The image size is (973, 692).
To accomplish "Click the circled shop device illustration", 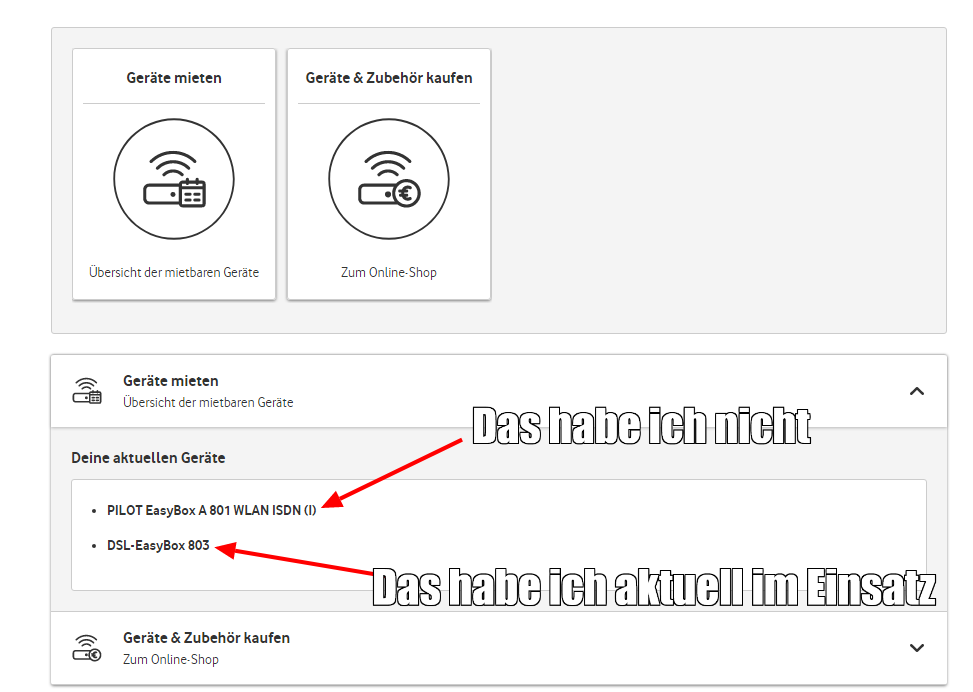I will (388, 179).
